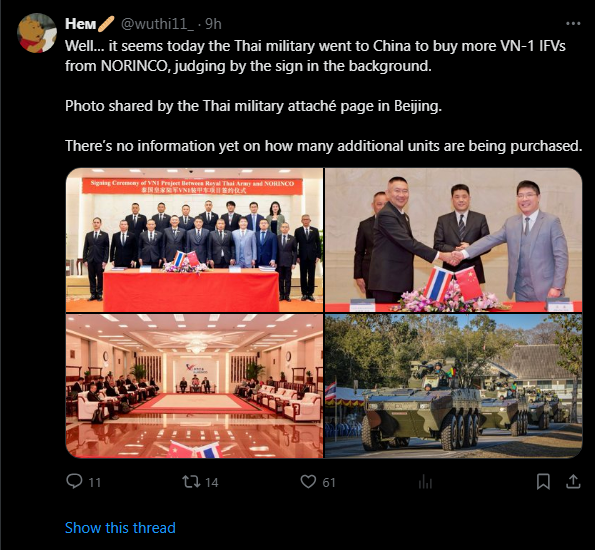
Task: Open the reply comment icon
Action: (x=74, y=481)
